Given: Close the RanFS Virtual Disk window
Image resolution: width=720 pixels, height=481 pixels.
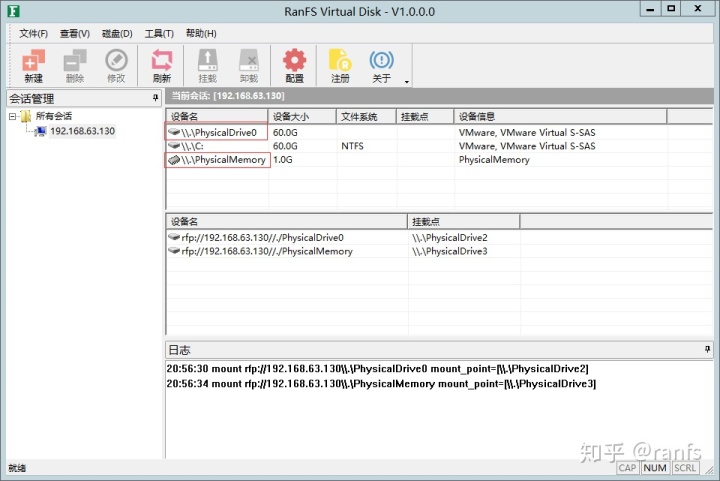Looking at the screenshot, I should coord(698,9).
